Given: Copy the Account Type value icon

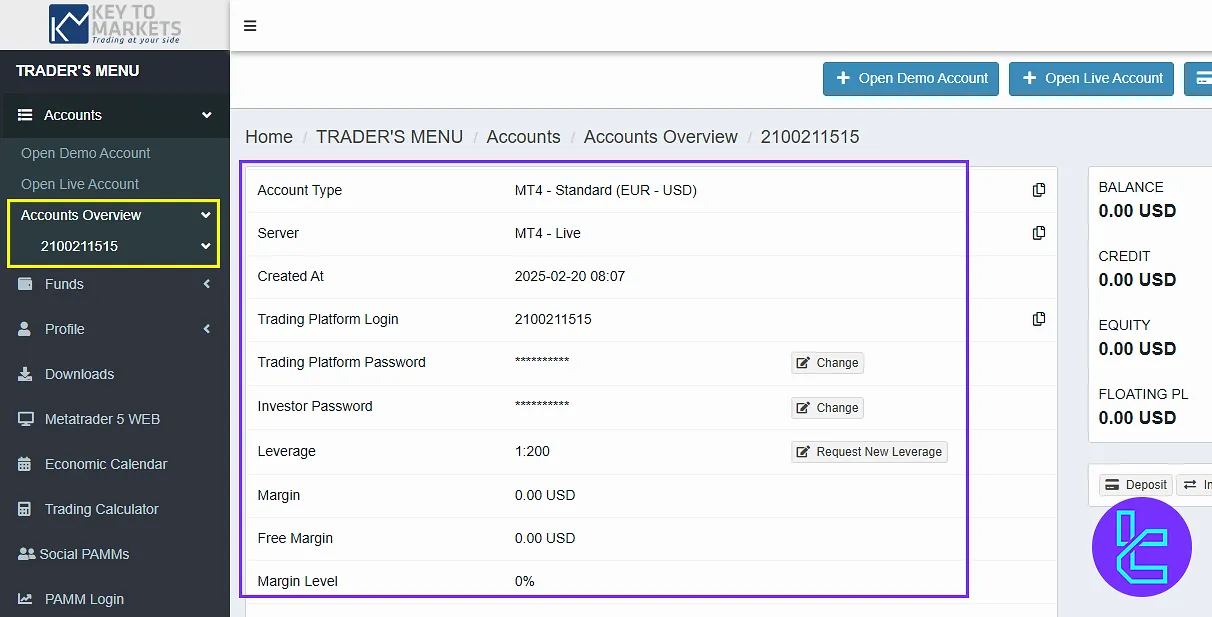Looking at the screenshot, I should click(1039, 190).
